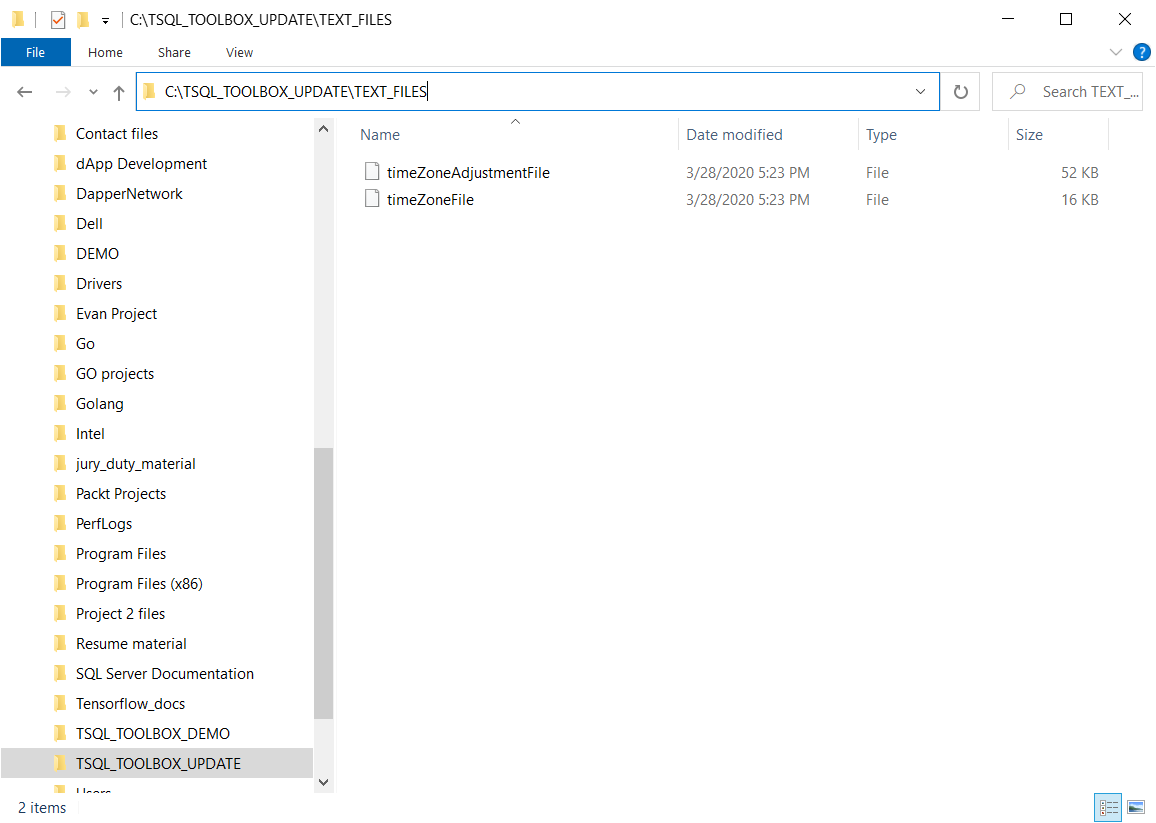The height and width of the screenshot is (823, 1156).
Task: Click the navigation pane scroll up arrow
Action: 323,129
